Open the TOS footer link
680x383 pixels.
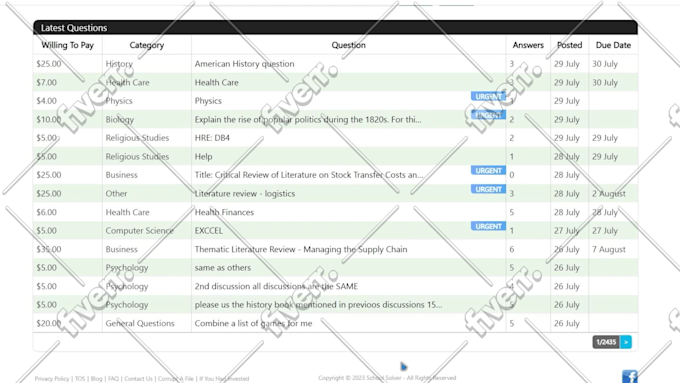coord(80,379)
